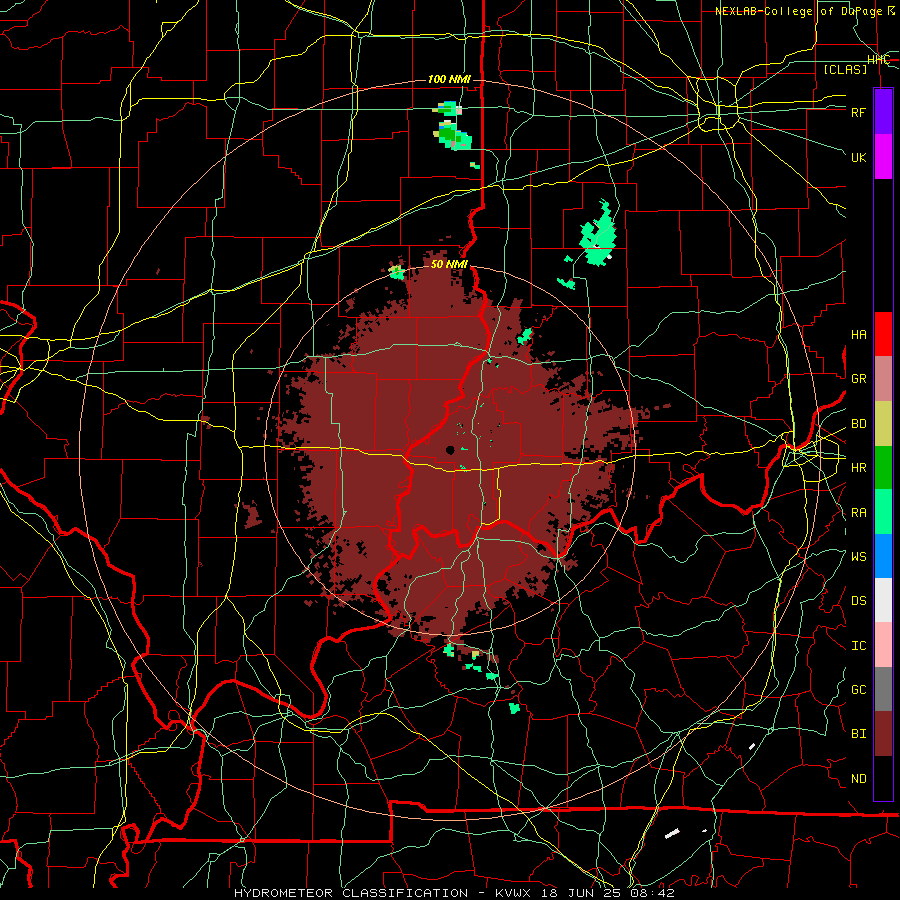The image size is (900, 900).
Task: Click the red HA legend color swatch
Action: point(883,334)
